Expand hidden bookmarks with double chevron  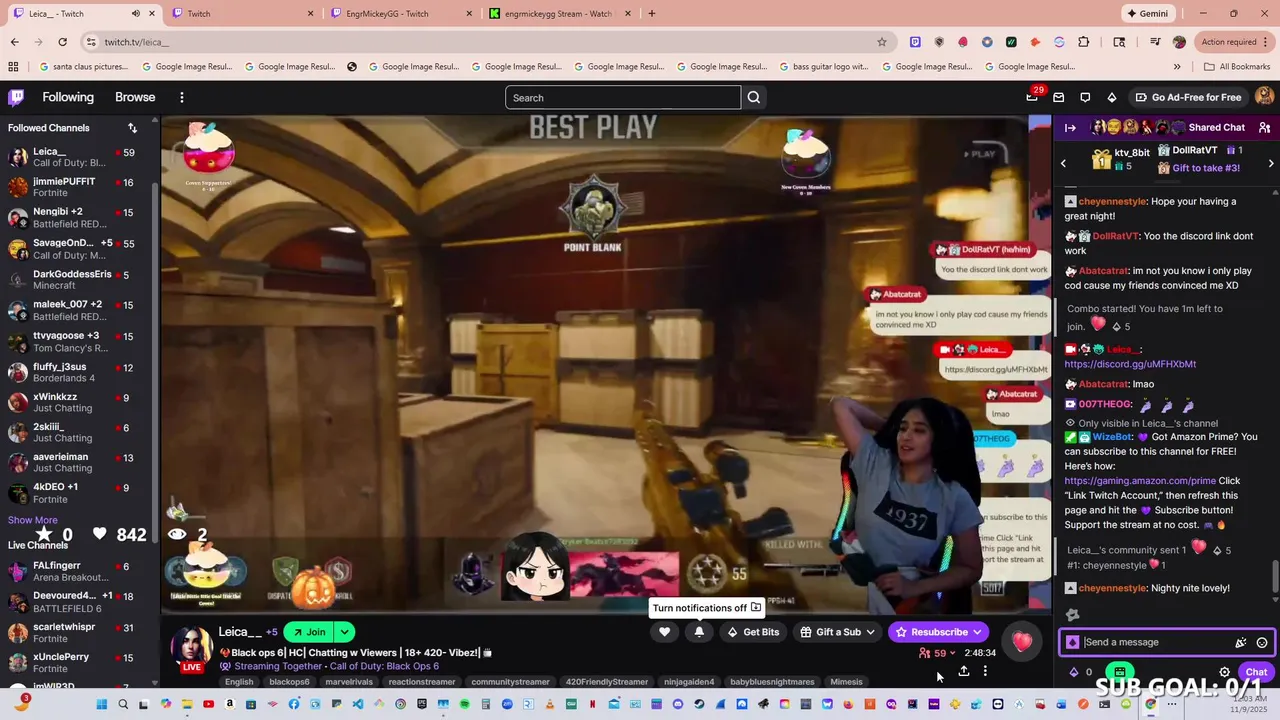pyautogui.click(x=1176, y=67)
